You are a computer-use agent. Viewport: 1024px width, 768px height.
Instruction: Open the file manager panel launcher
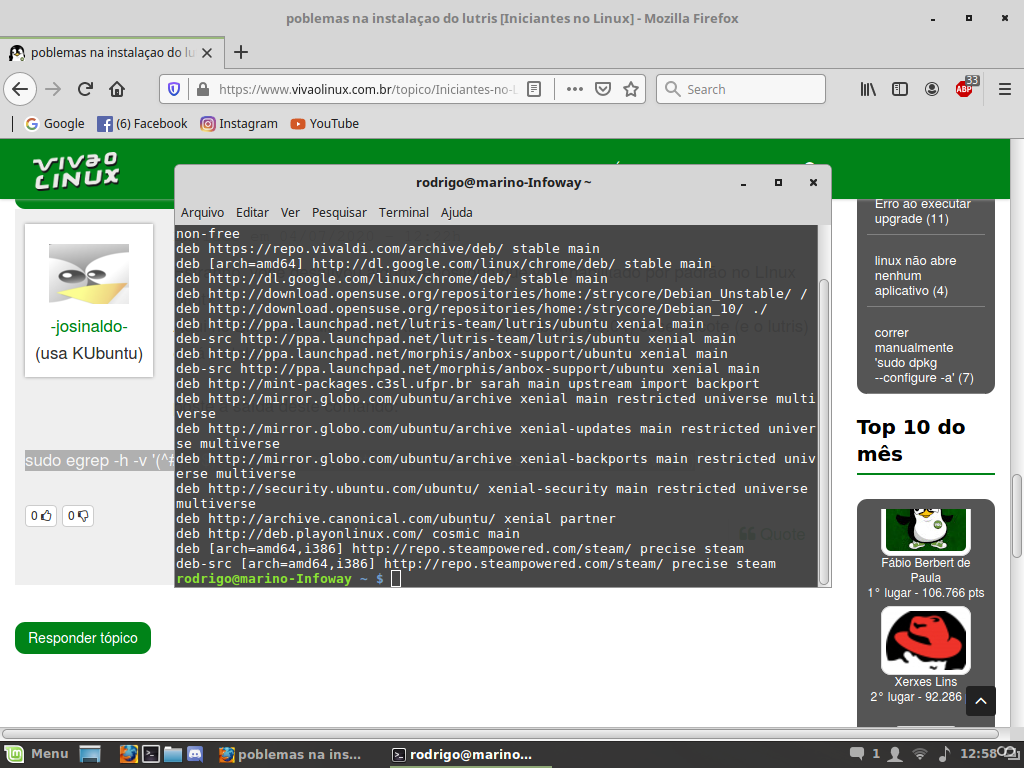173,754
